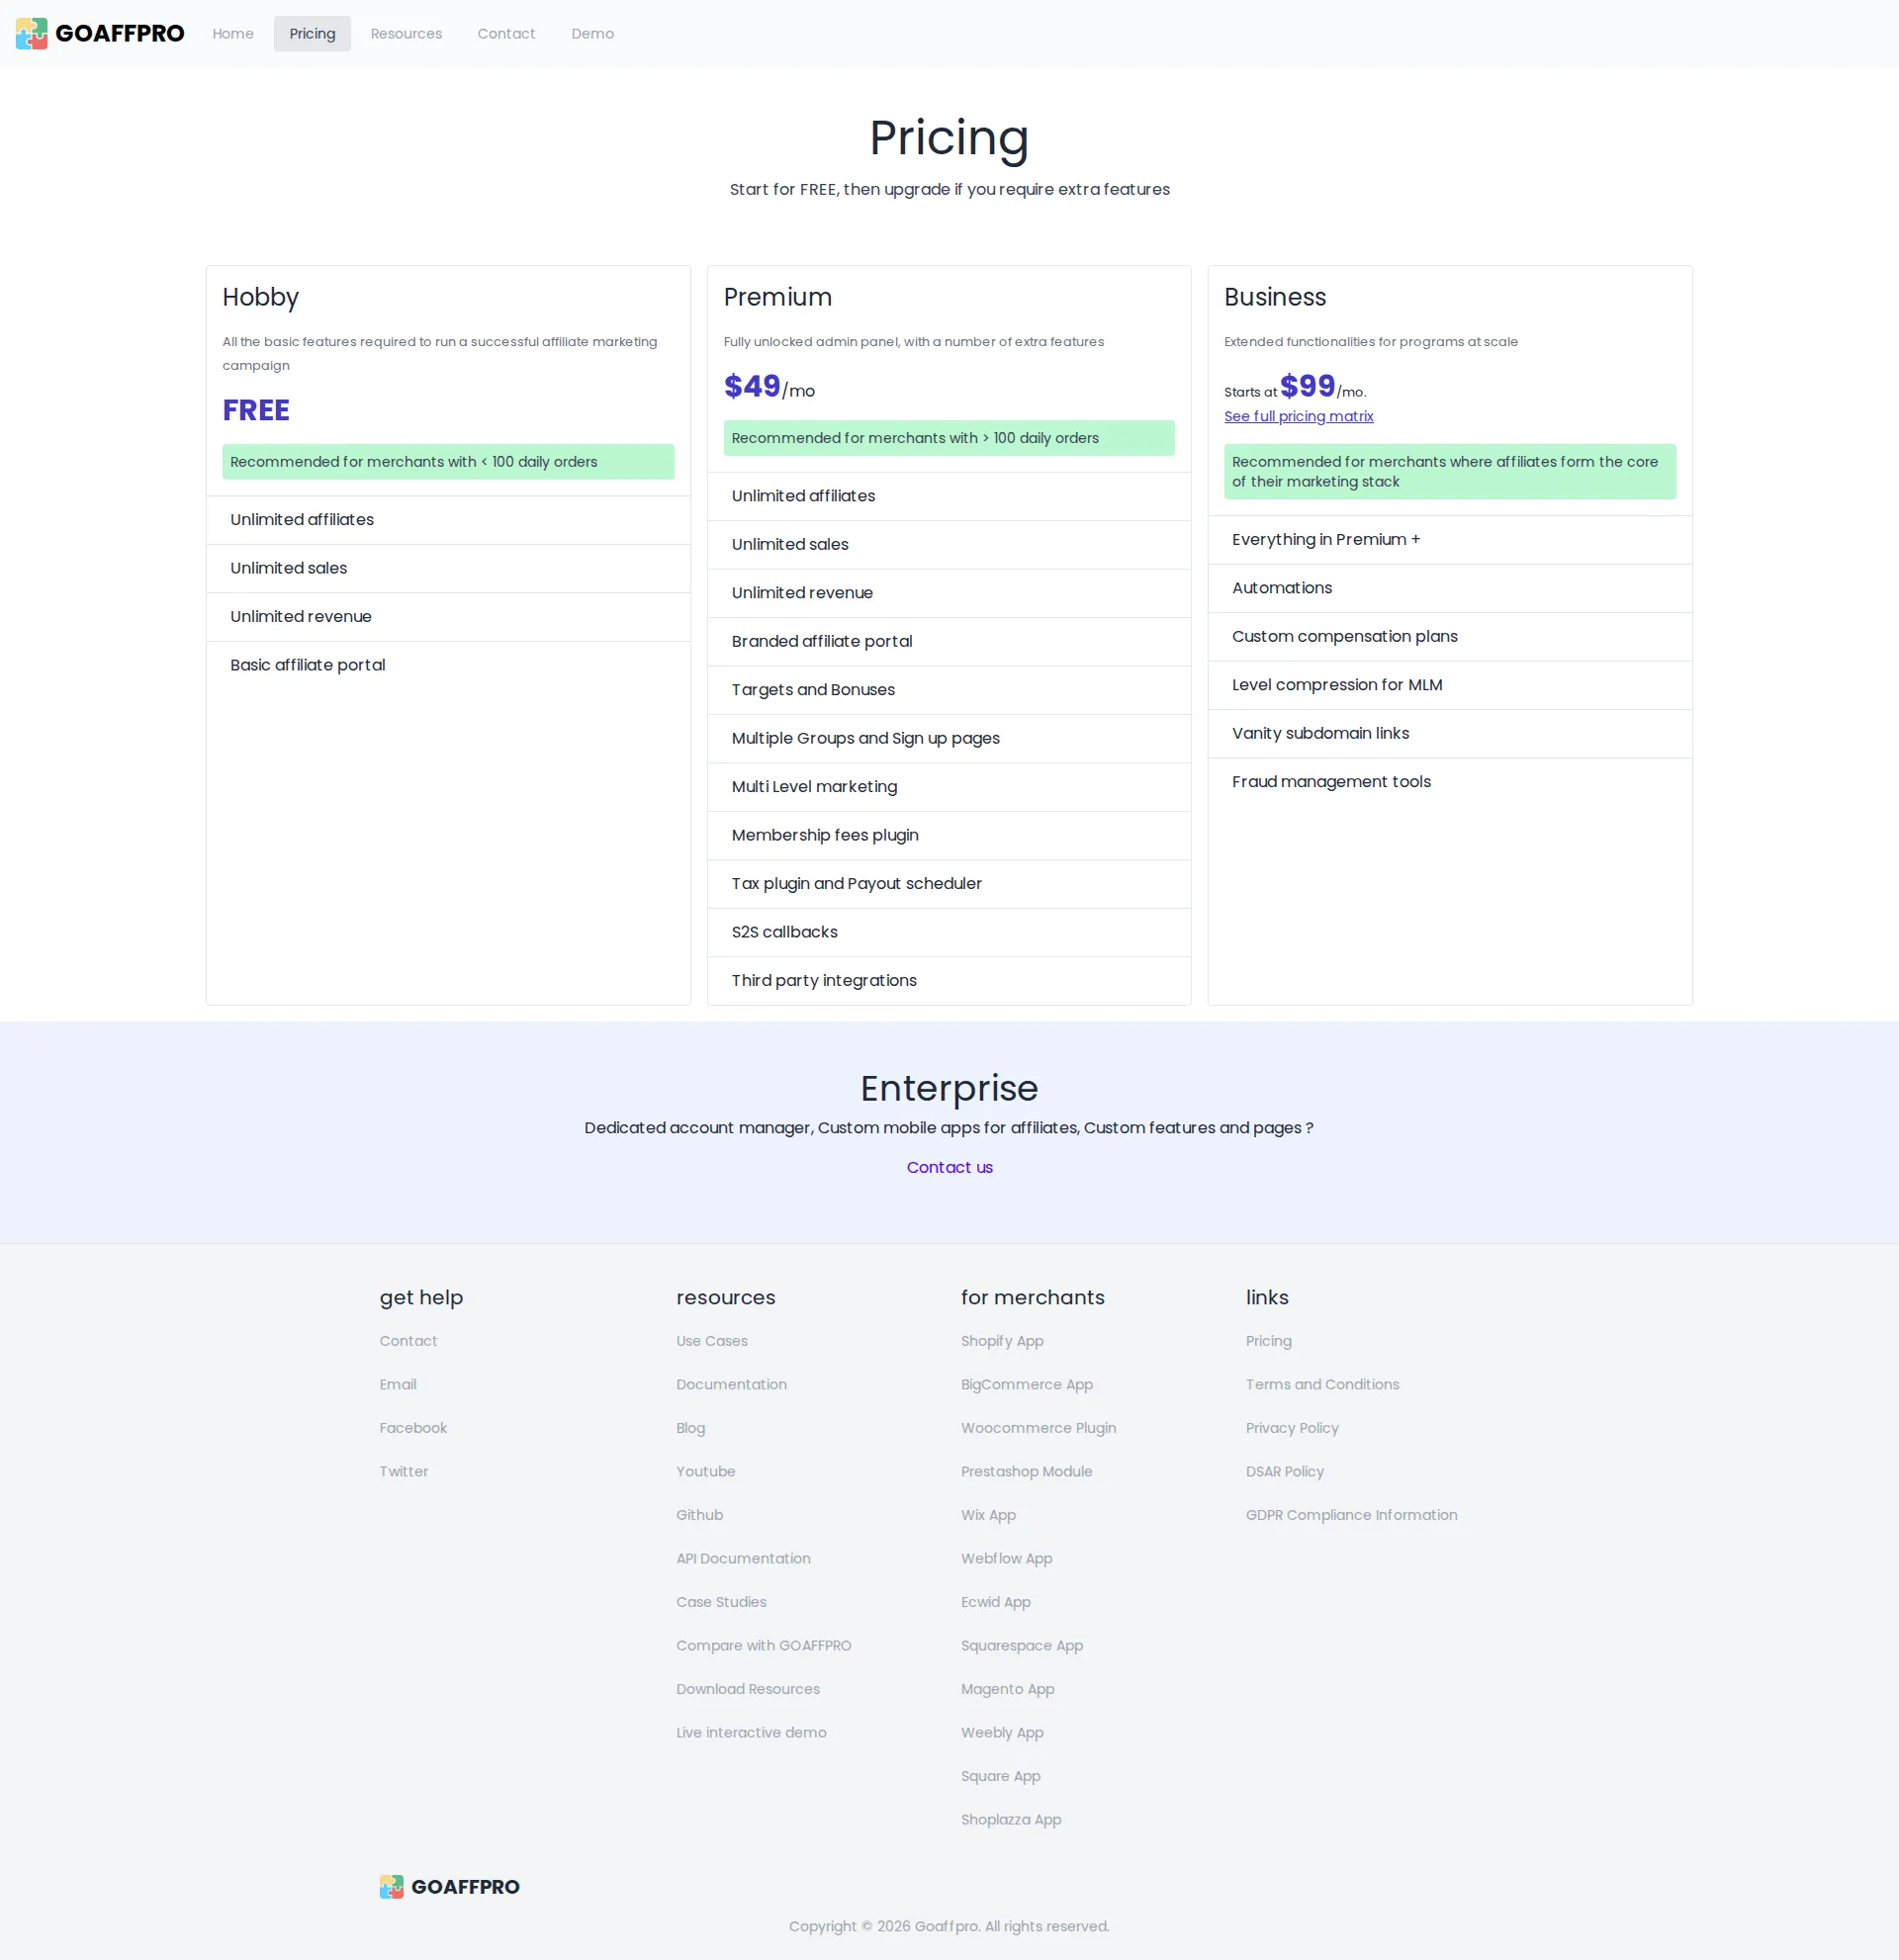Viewport: 1899px width, 1960px height.
Task: Open the Live interactive demo link
Action: point(750,1732)
